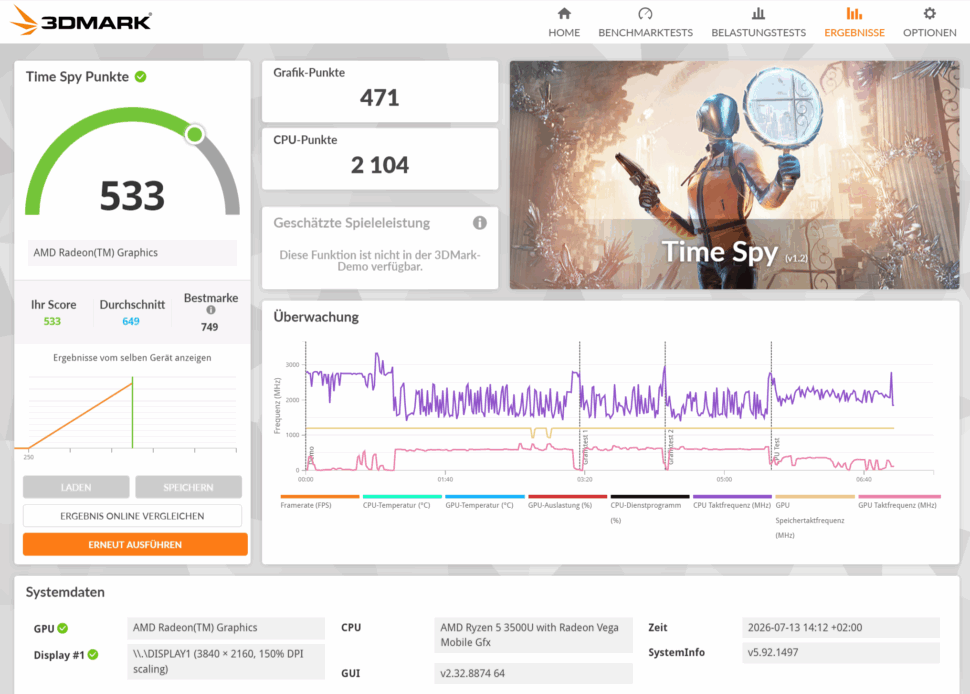Go to BELASTUNGSTESTS tab

[x=758, y=22]
